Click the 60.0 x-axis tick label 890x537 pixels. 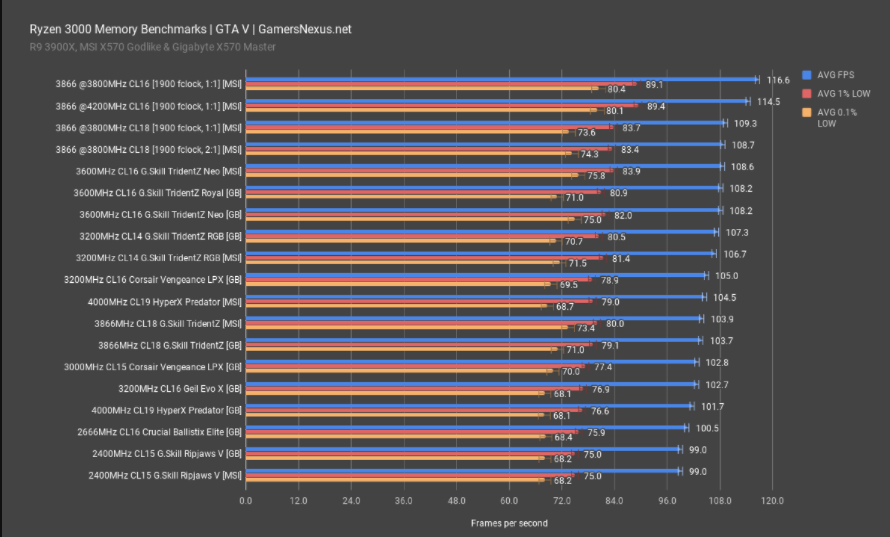(509, 501)
